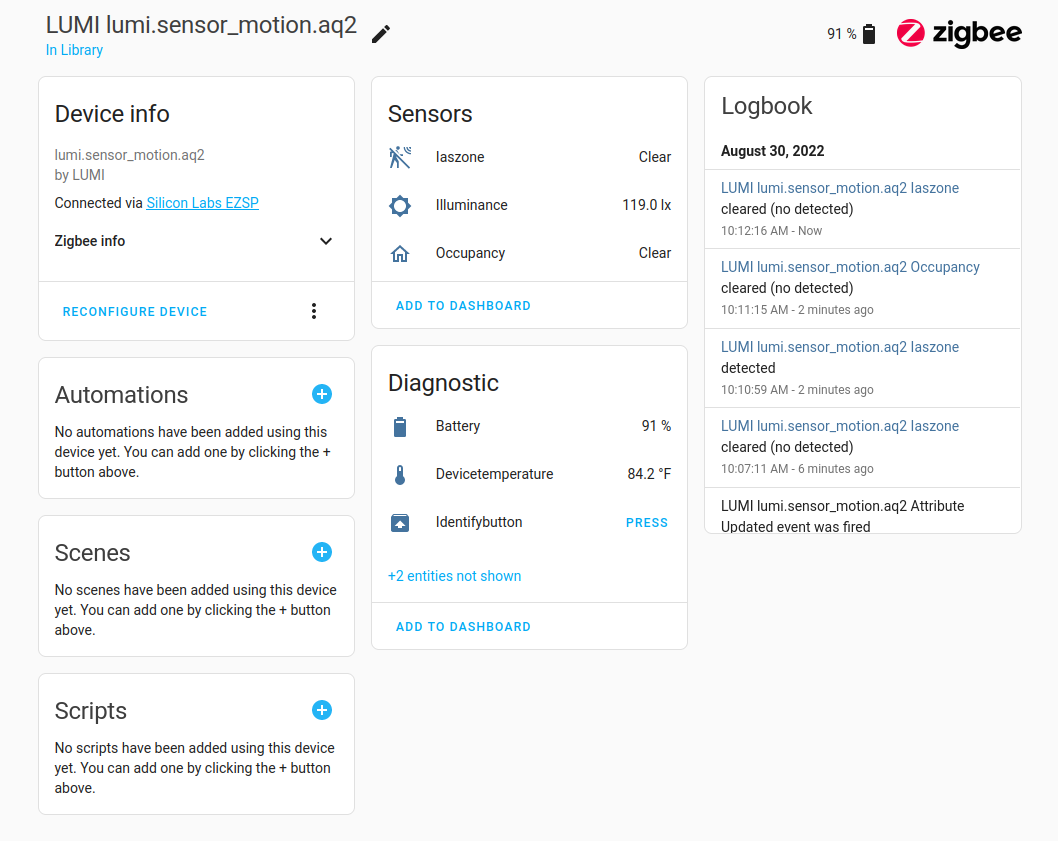The width and height of the screenshot is (1058, 841).
Task: Open the Silicon Labs EZSP link
Action: coord(202,203)
